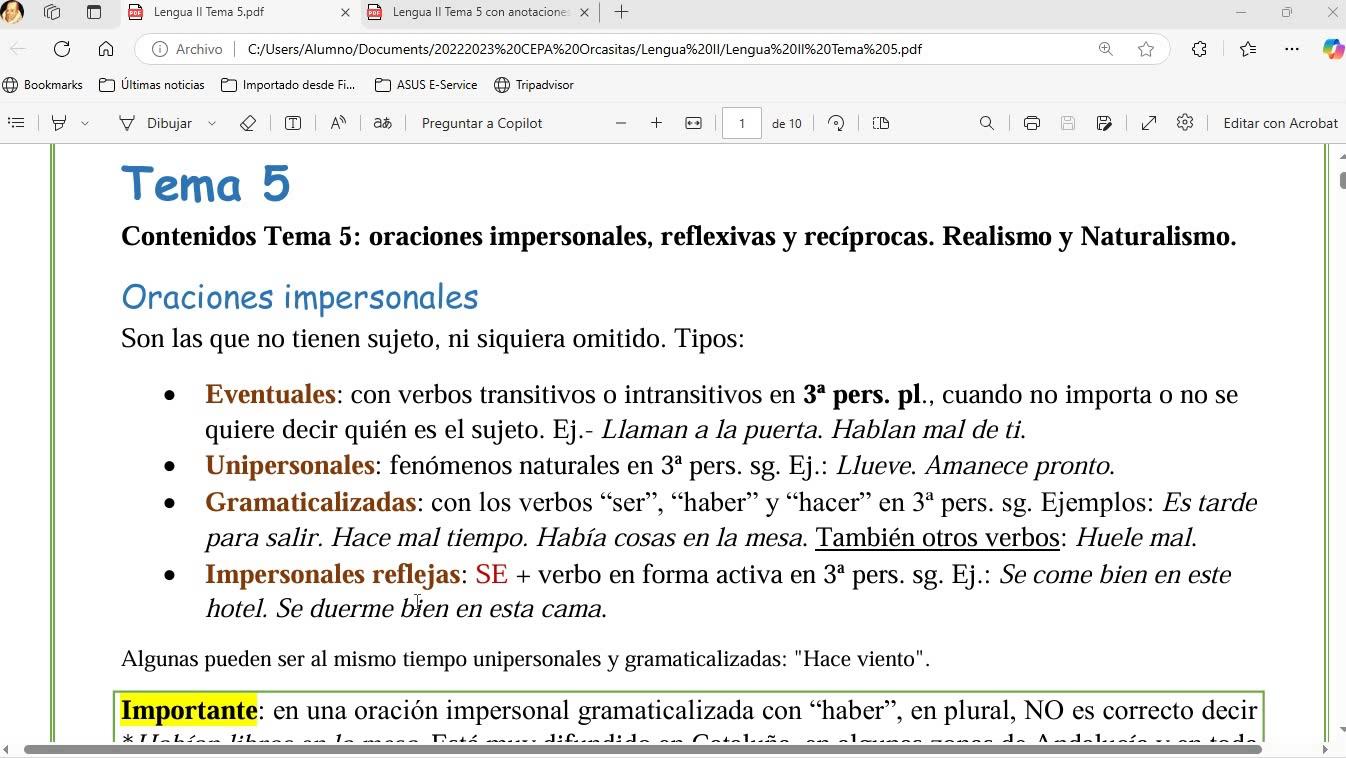Print the PDF document
The image size is (1346, 758).
1031,123
